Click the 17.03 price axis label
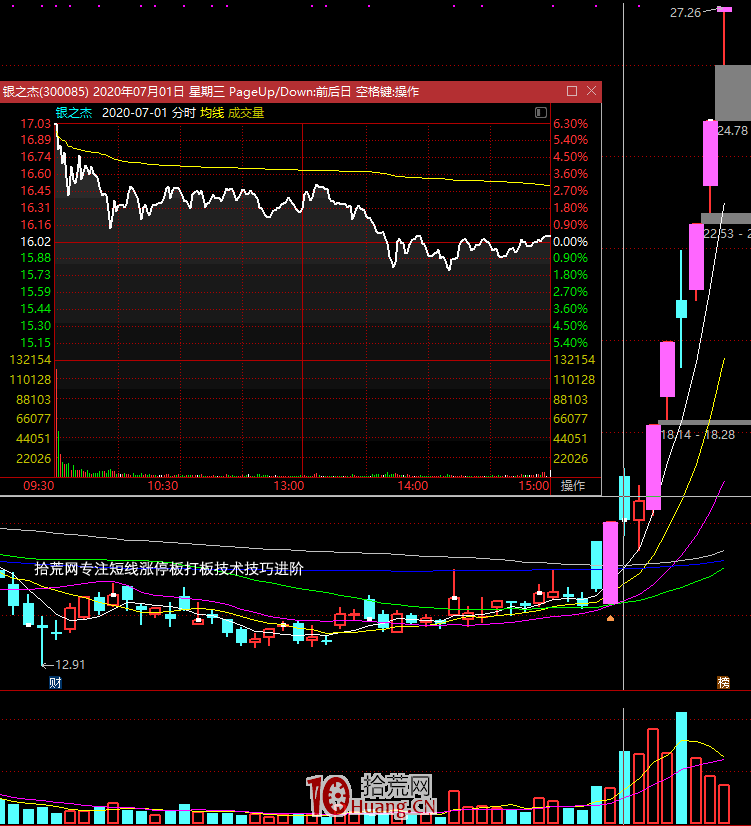Image resolution: width=751 pixels, height=826 pixels. [x=36, y=124]
